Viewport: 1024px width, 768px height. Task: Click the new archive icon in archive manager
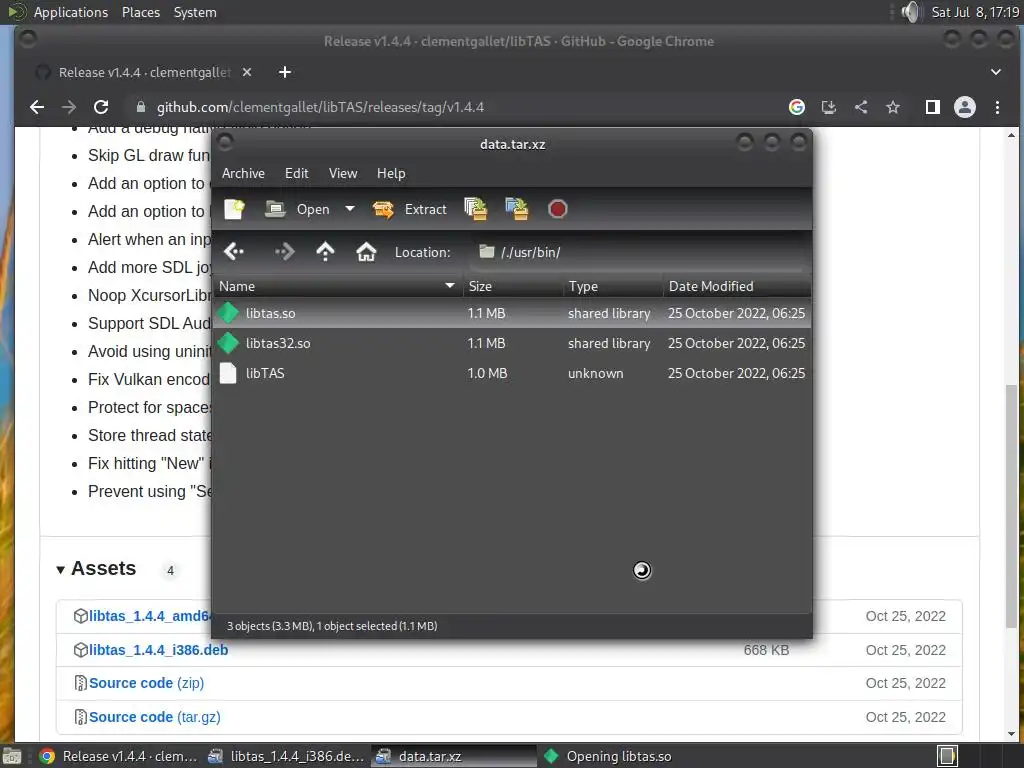[234, 209]
